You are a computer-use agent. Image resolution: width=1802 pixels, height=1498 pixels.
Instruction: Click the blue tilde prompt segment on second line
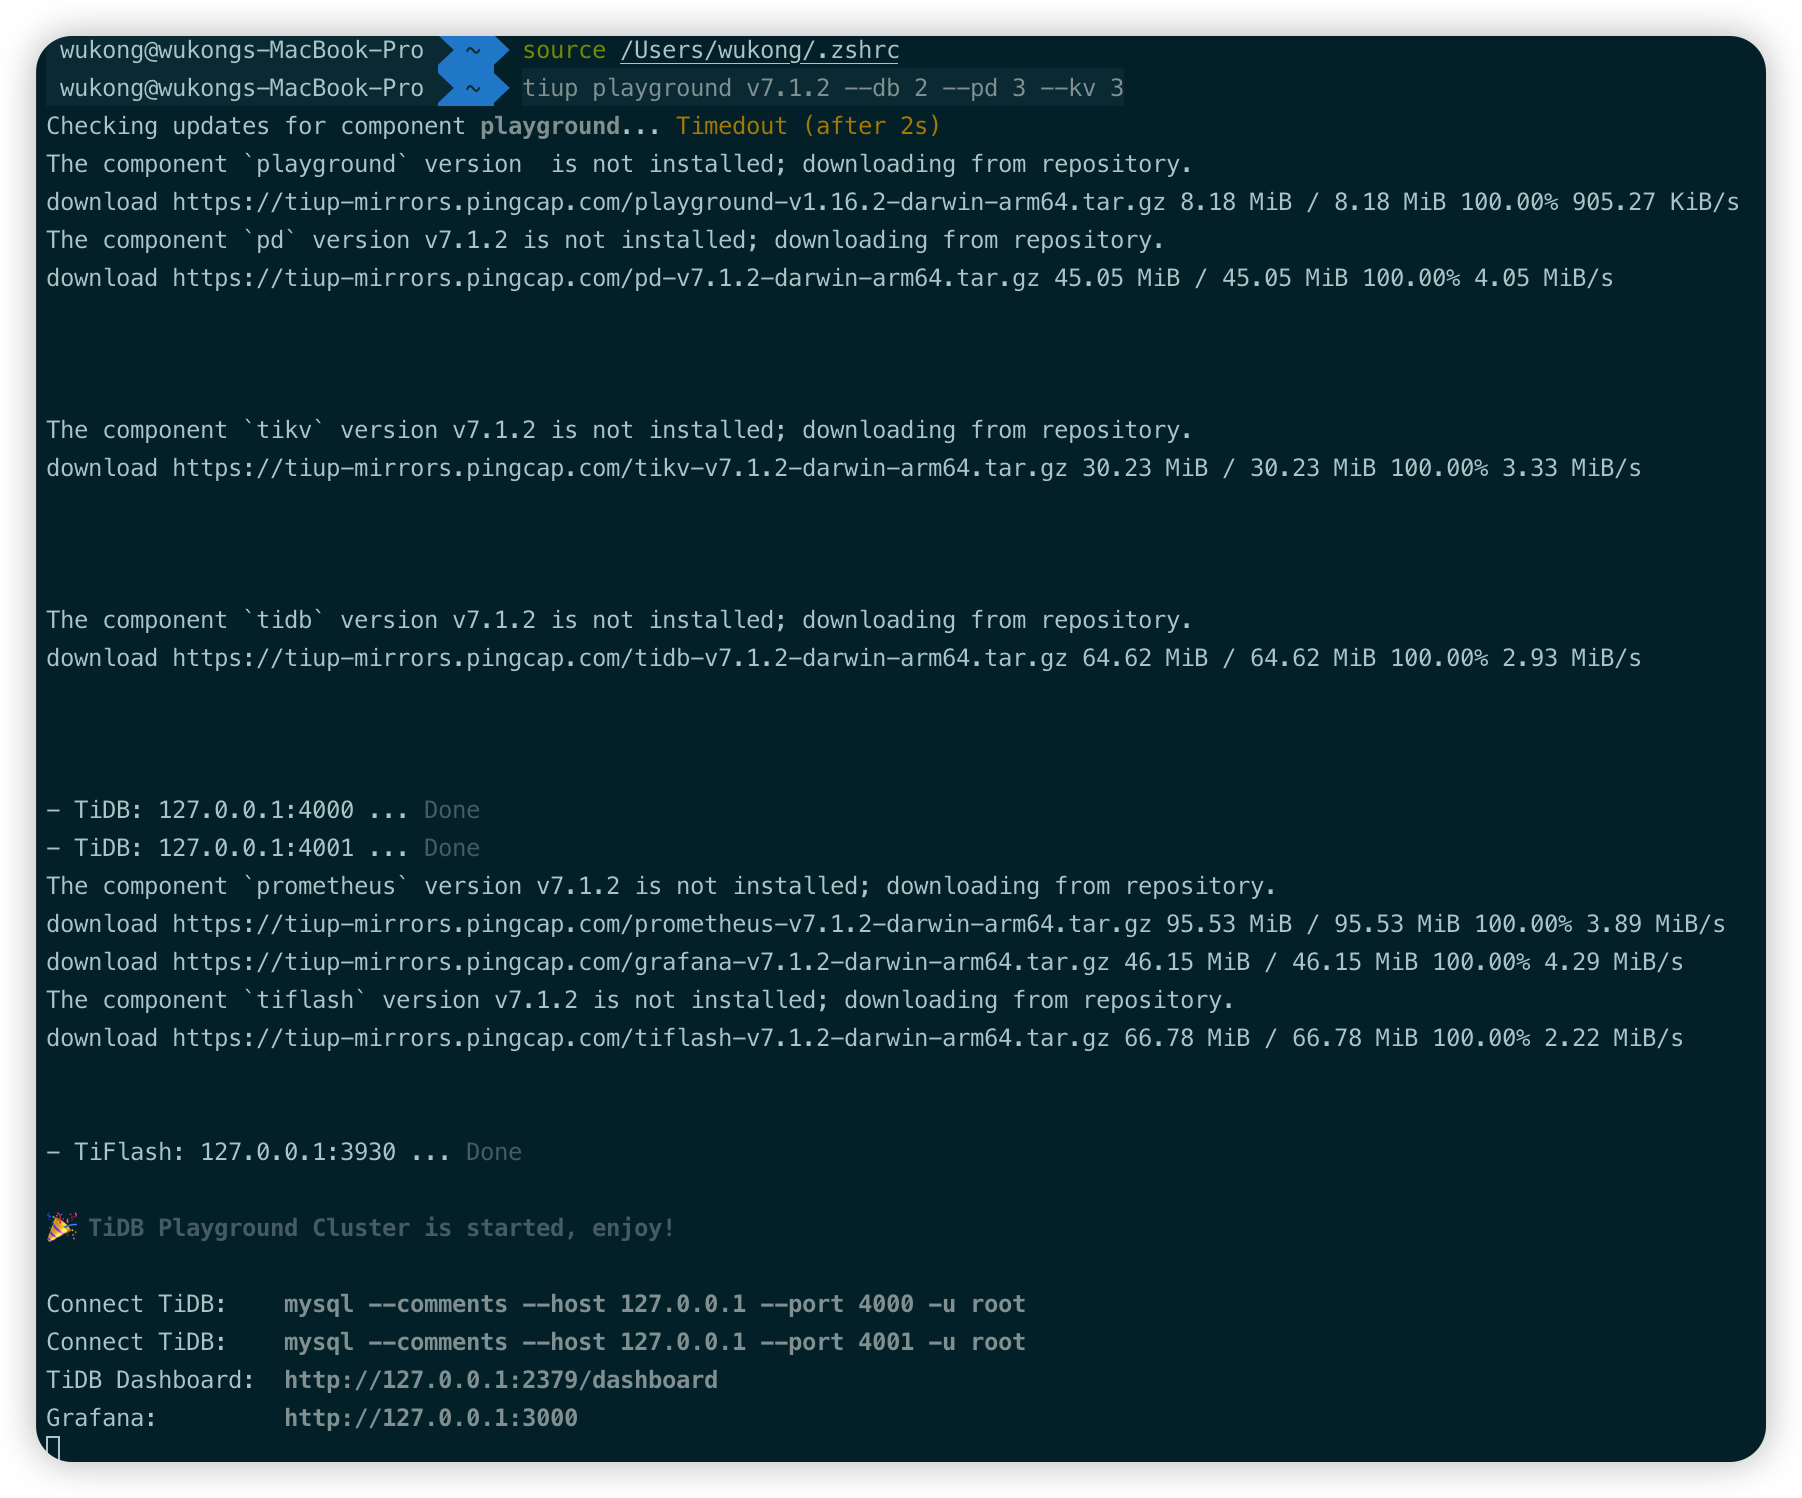(x=473, y=88)
